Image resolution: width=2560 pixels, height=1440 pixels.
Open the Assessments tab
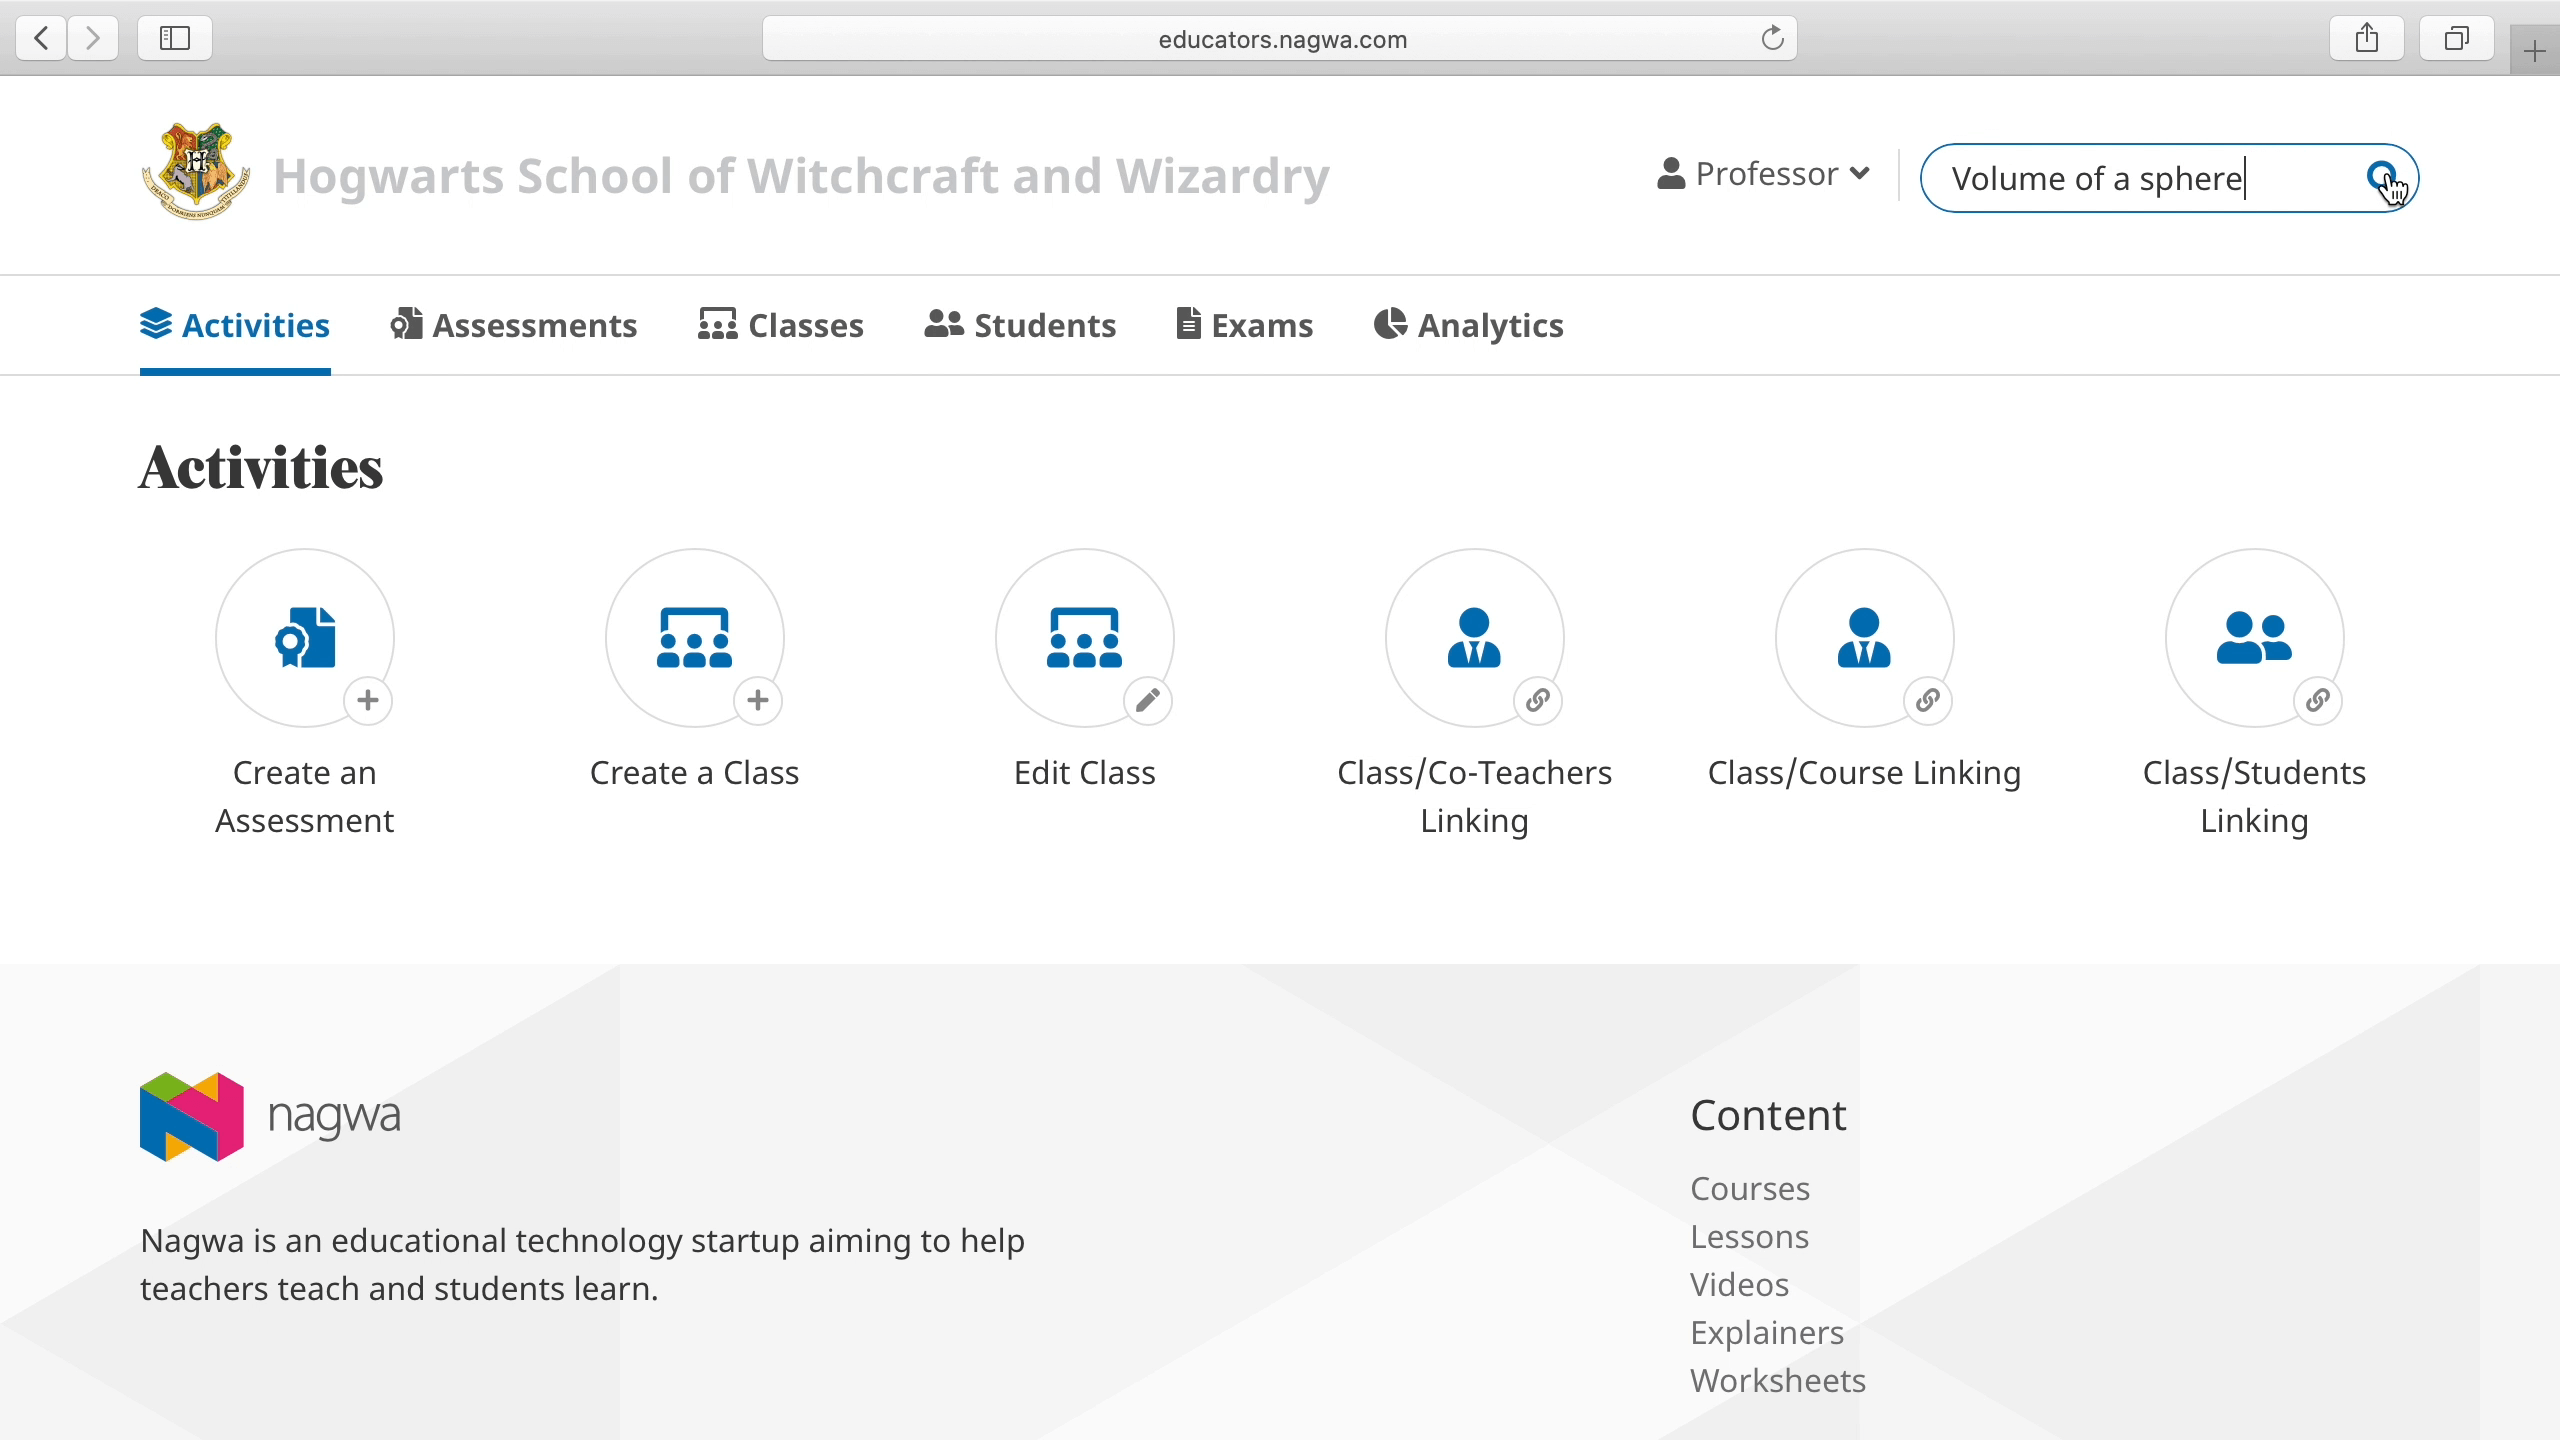point(514,325)
